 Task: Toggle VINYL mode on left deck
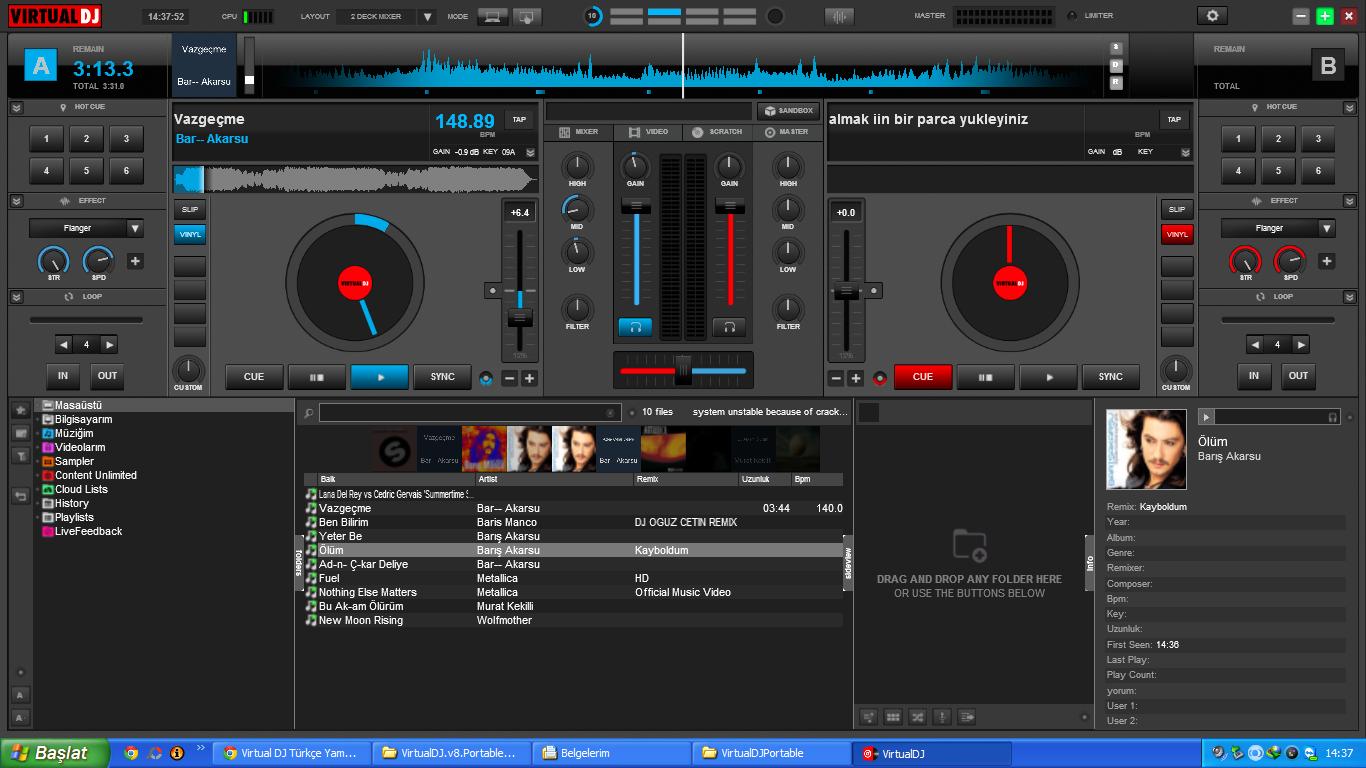pos(190,234)
